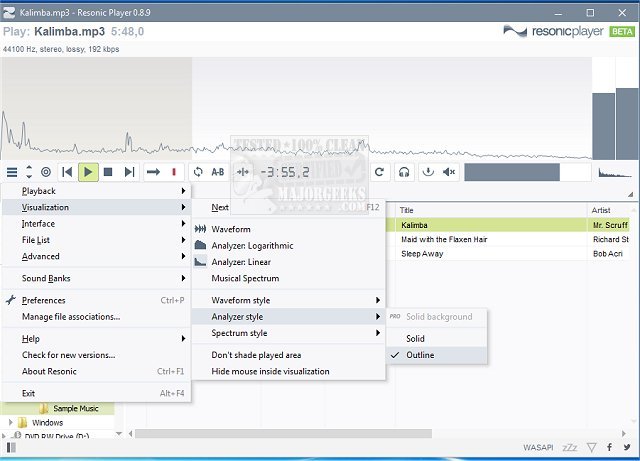The height and width of the screenshot is (461, 640).
Task: Toggle Don't shade played area
Action: [288, 355]
